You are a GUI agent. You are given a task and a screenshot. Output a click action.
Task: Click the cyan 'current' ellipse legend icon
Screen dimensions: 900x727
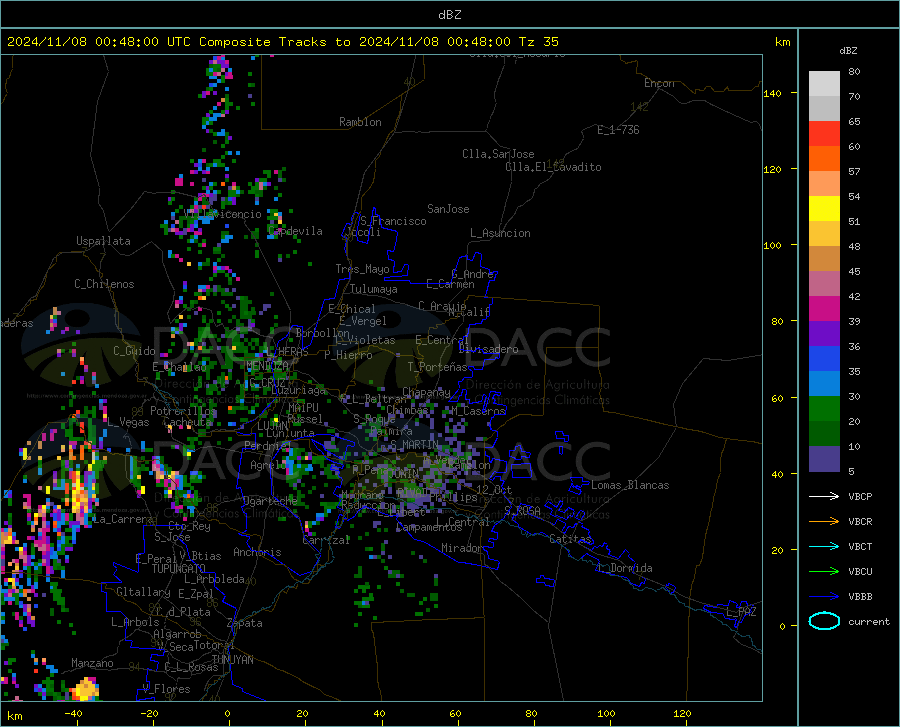tap(824, 621)
